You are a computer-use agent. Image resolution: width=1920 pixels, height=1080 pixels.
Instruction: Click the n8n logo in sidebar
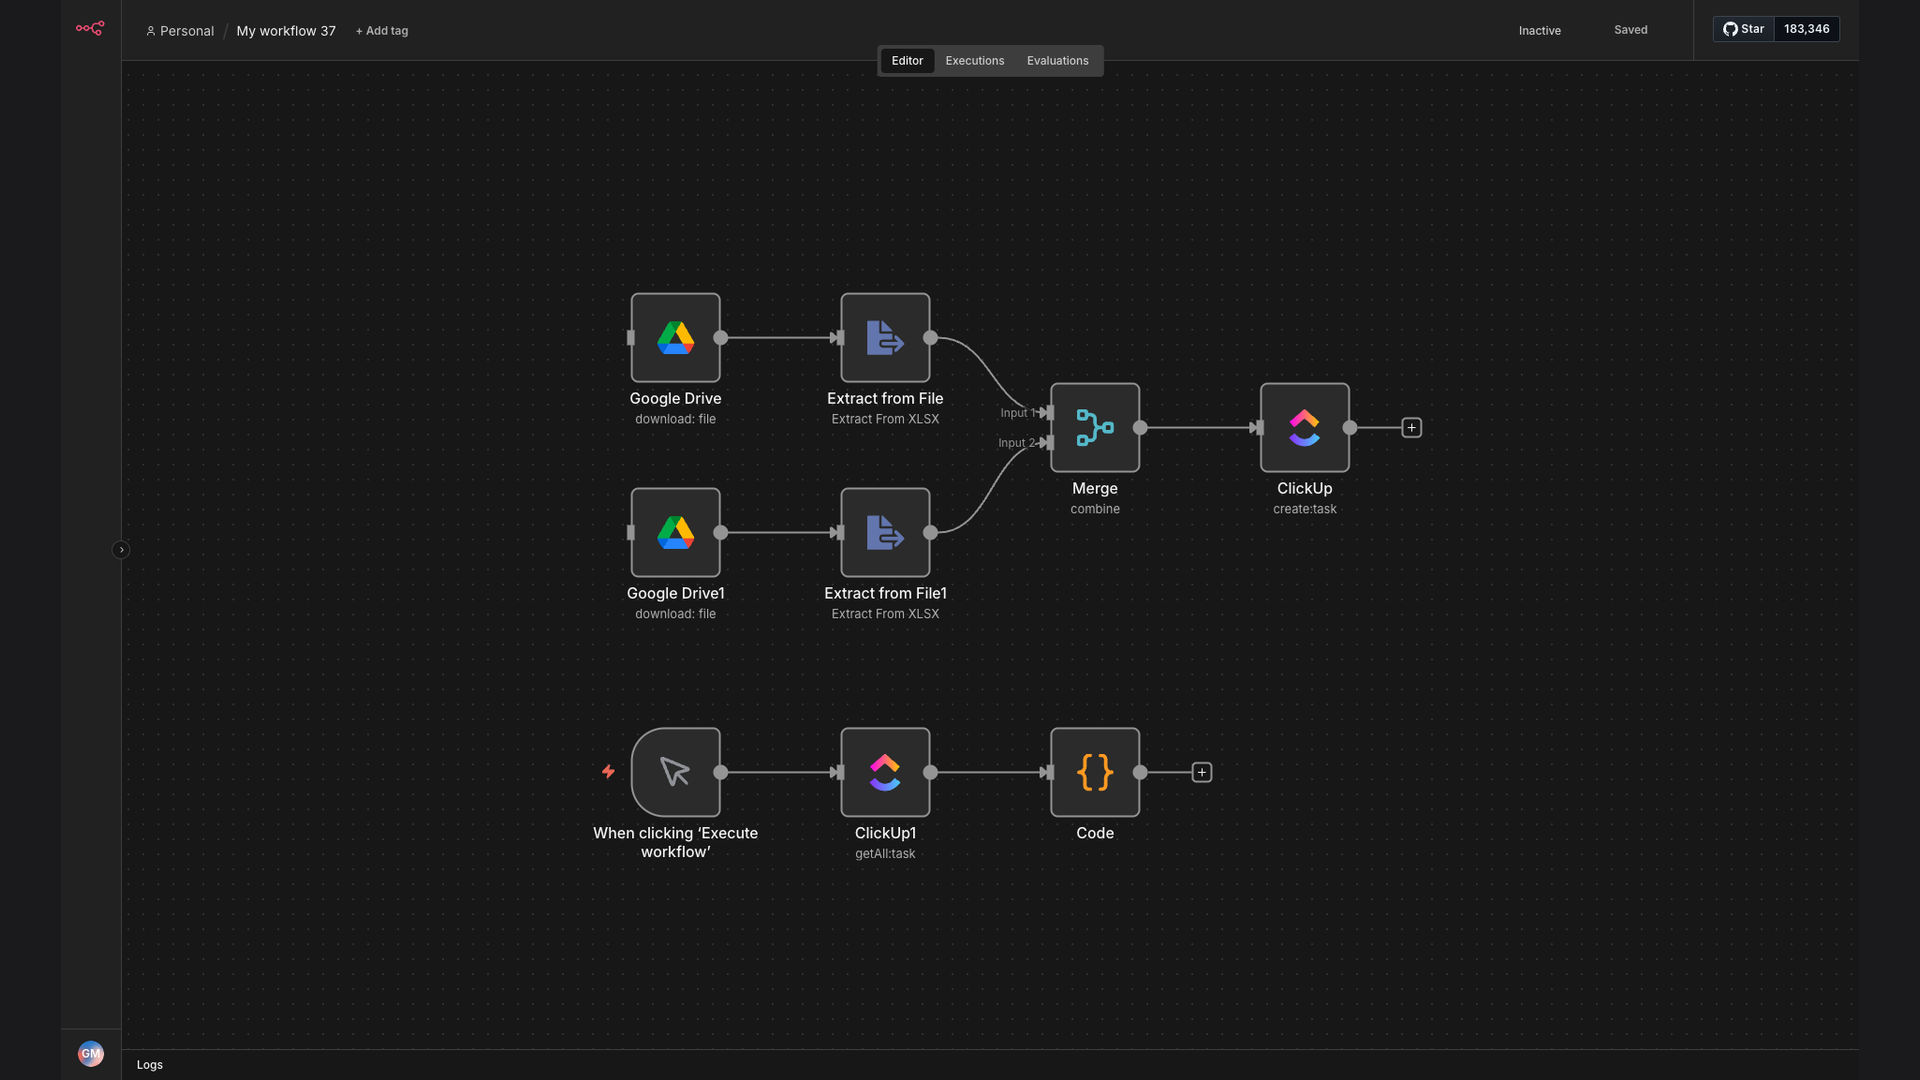point(90,29)
